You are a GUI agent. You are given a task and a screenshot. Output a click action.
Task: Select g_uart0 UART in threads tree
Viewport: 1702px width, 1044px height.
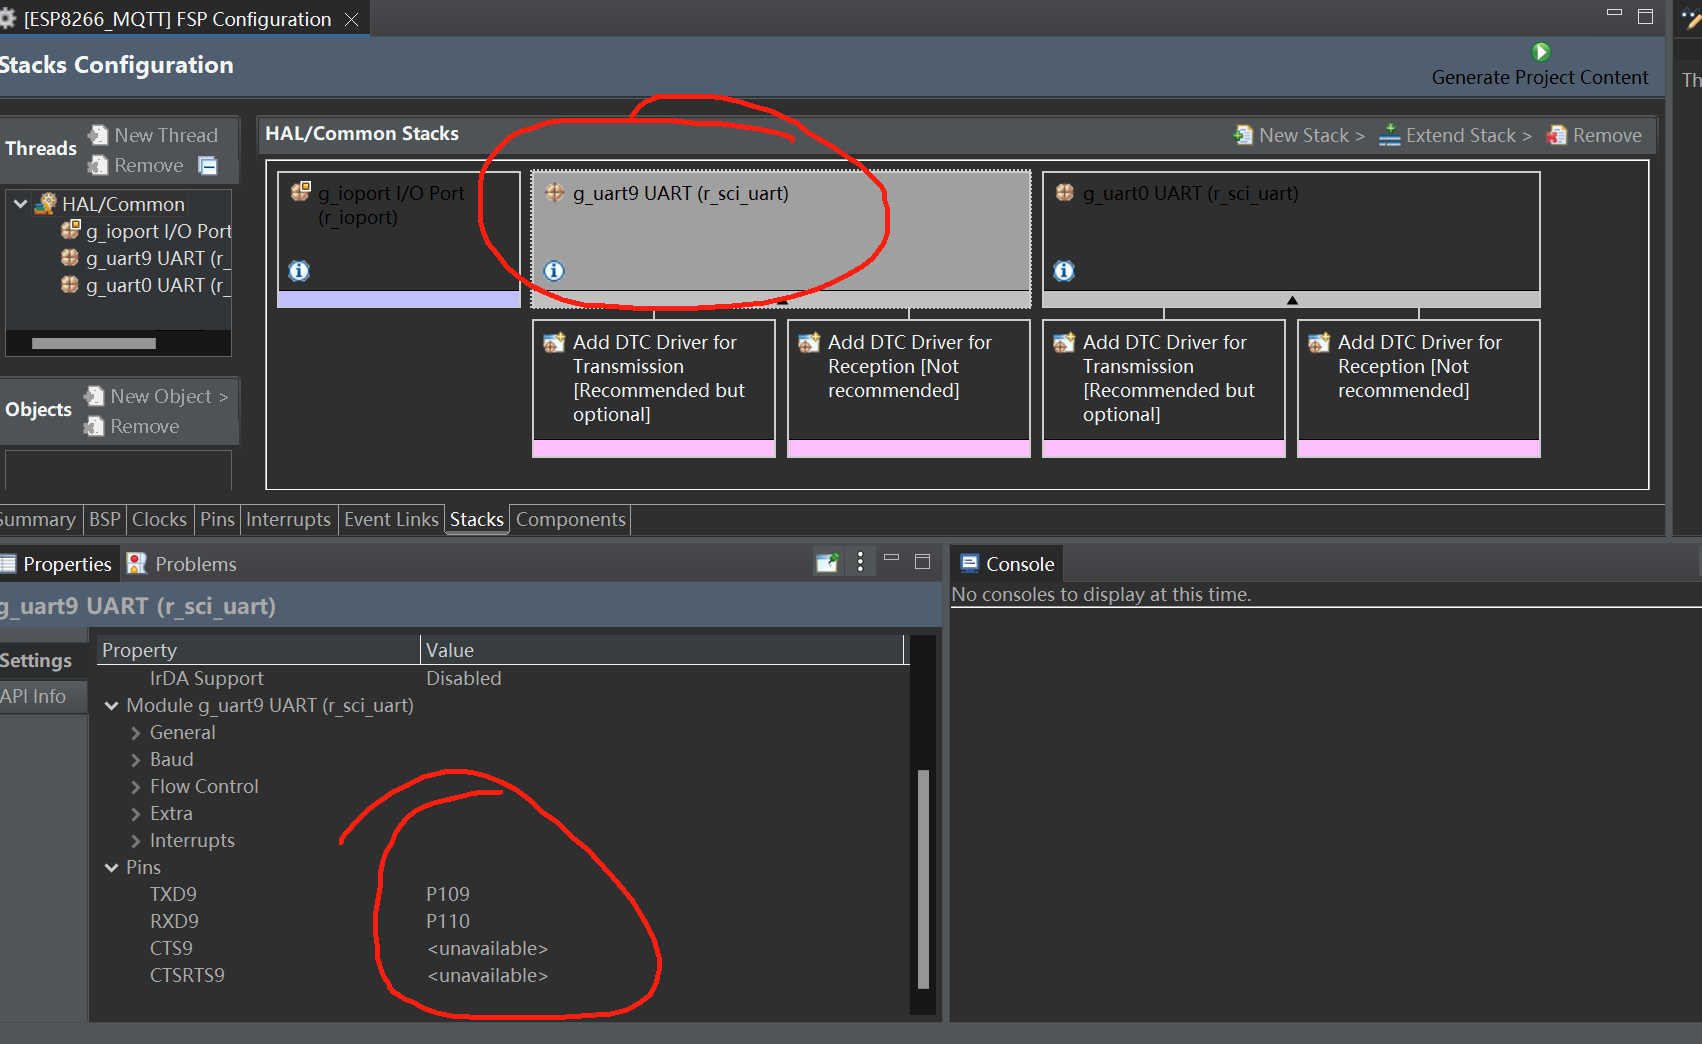(146, 285)
